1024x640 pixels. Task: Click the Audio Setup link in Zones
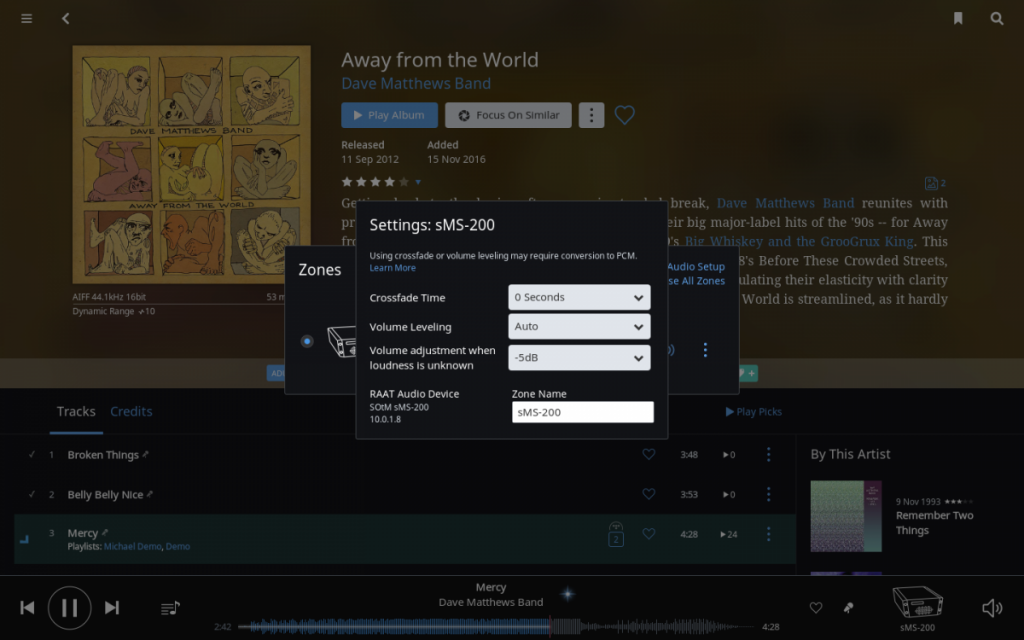(696, 266)
